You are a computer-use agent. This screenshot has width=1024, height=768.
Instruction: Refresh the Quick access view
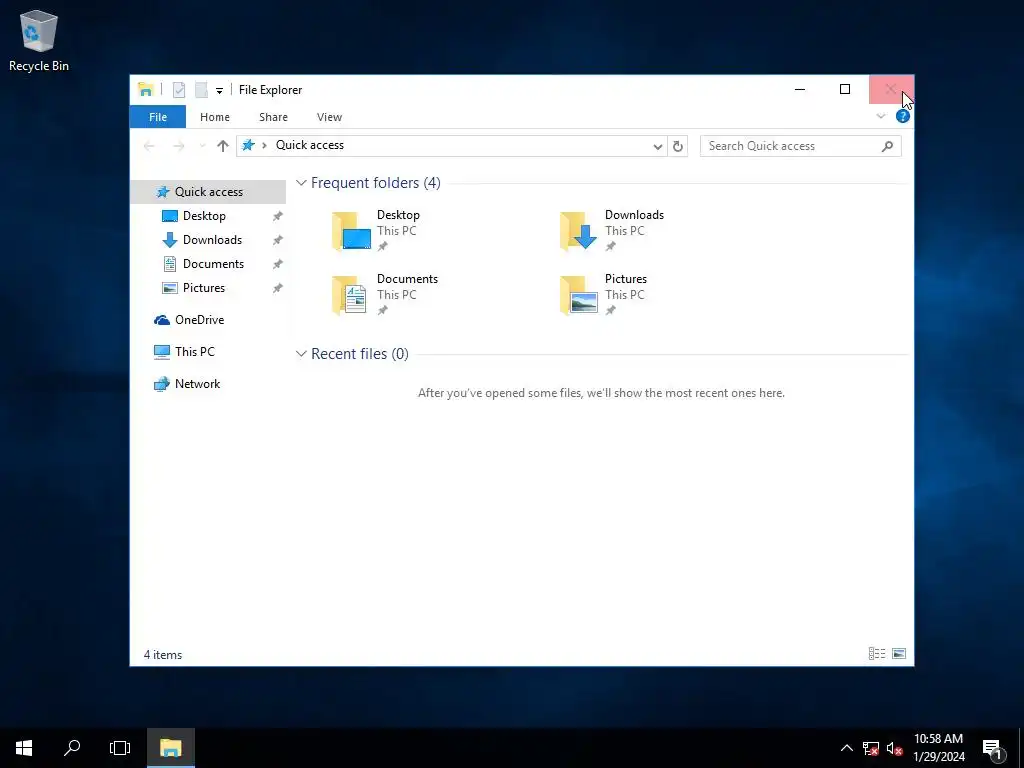point(678,146)
